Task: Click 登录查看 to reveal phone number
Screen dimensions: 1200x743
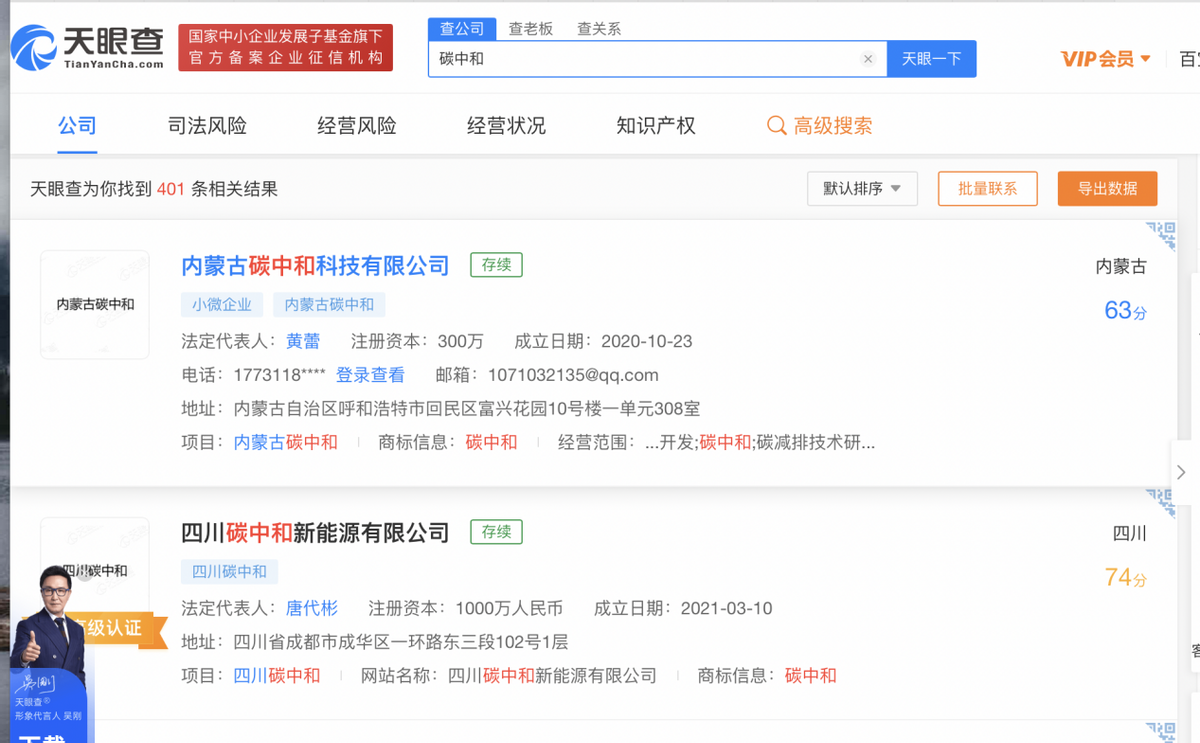Action: tap(370, 375)
